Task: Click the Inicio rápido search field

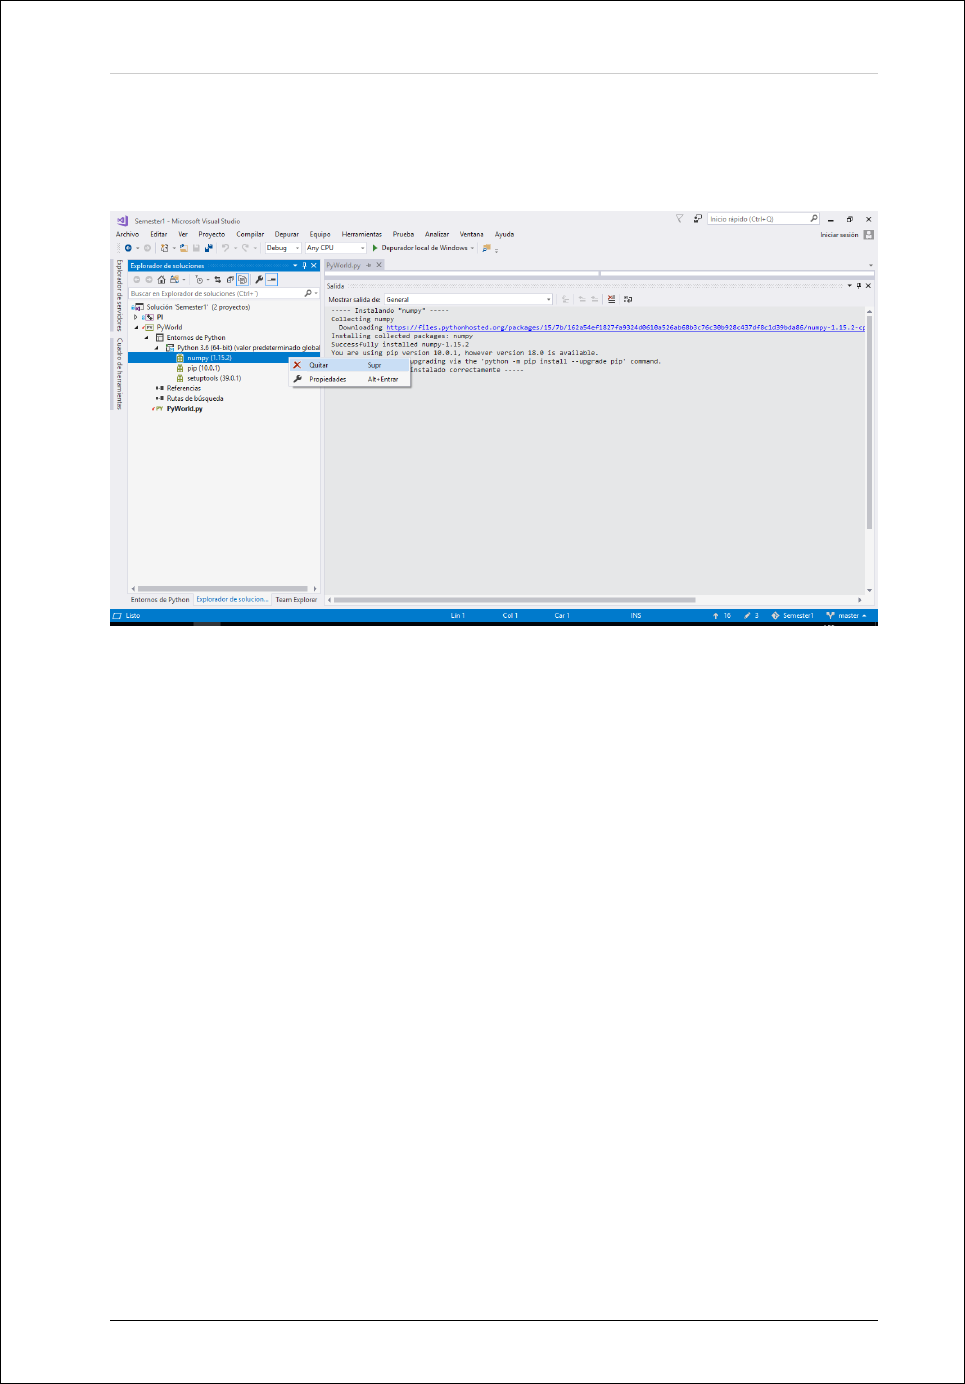Action: pos(763,219)
